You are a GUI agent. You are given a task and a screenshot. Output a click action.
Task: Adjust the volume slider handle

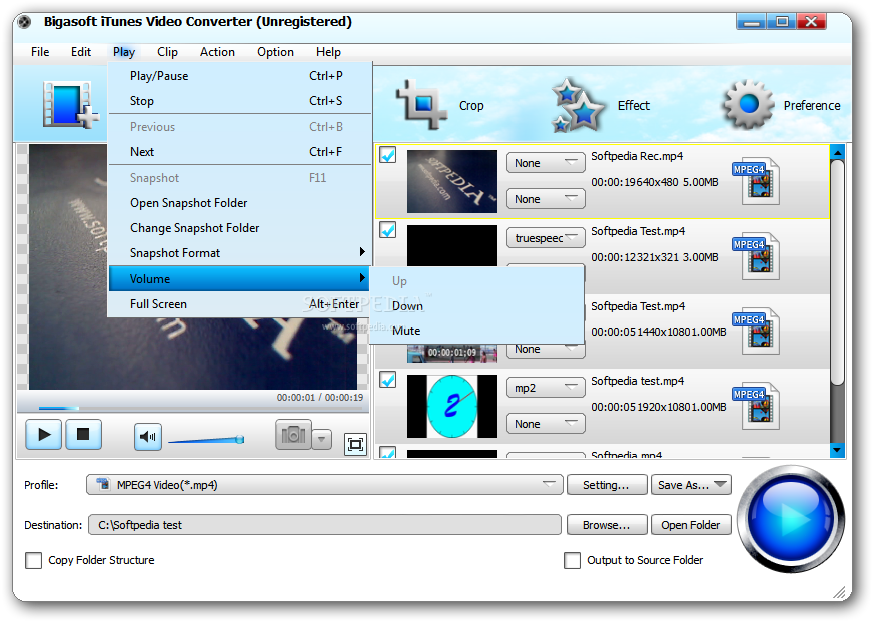[x=239, y=439]
